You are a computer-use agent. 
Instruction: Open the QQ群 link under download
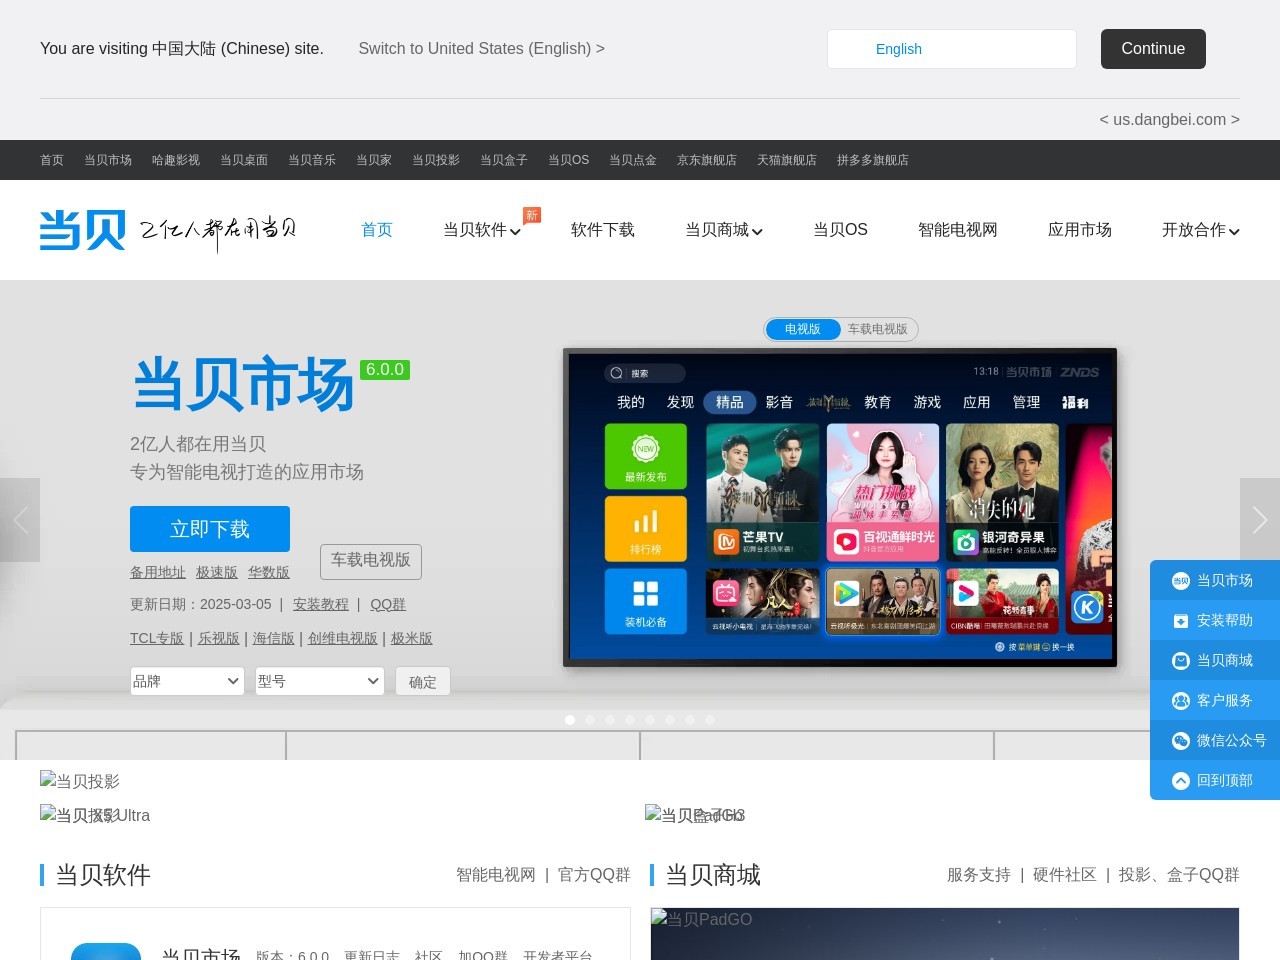[388, 604]
